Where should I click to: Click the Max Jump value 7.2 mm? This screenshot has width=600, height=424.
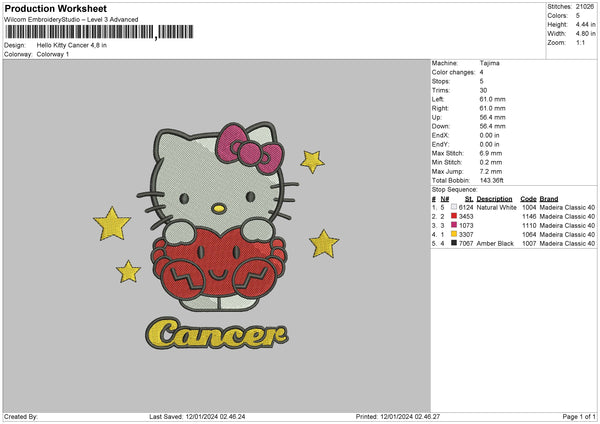(x=491, y=171)
